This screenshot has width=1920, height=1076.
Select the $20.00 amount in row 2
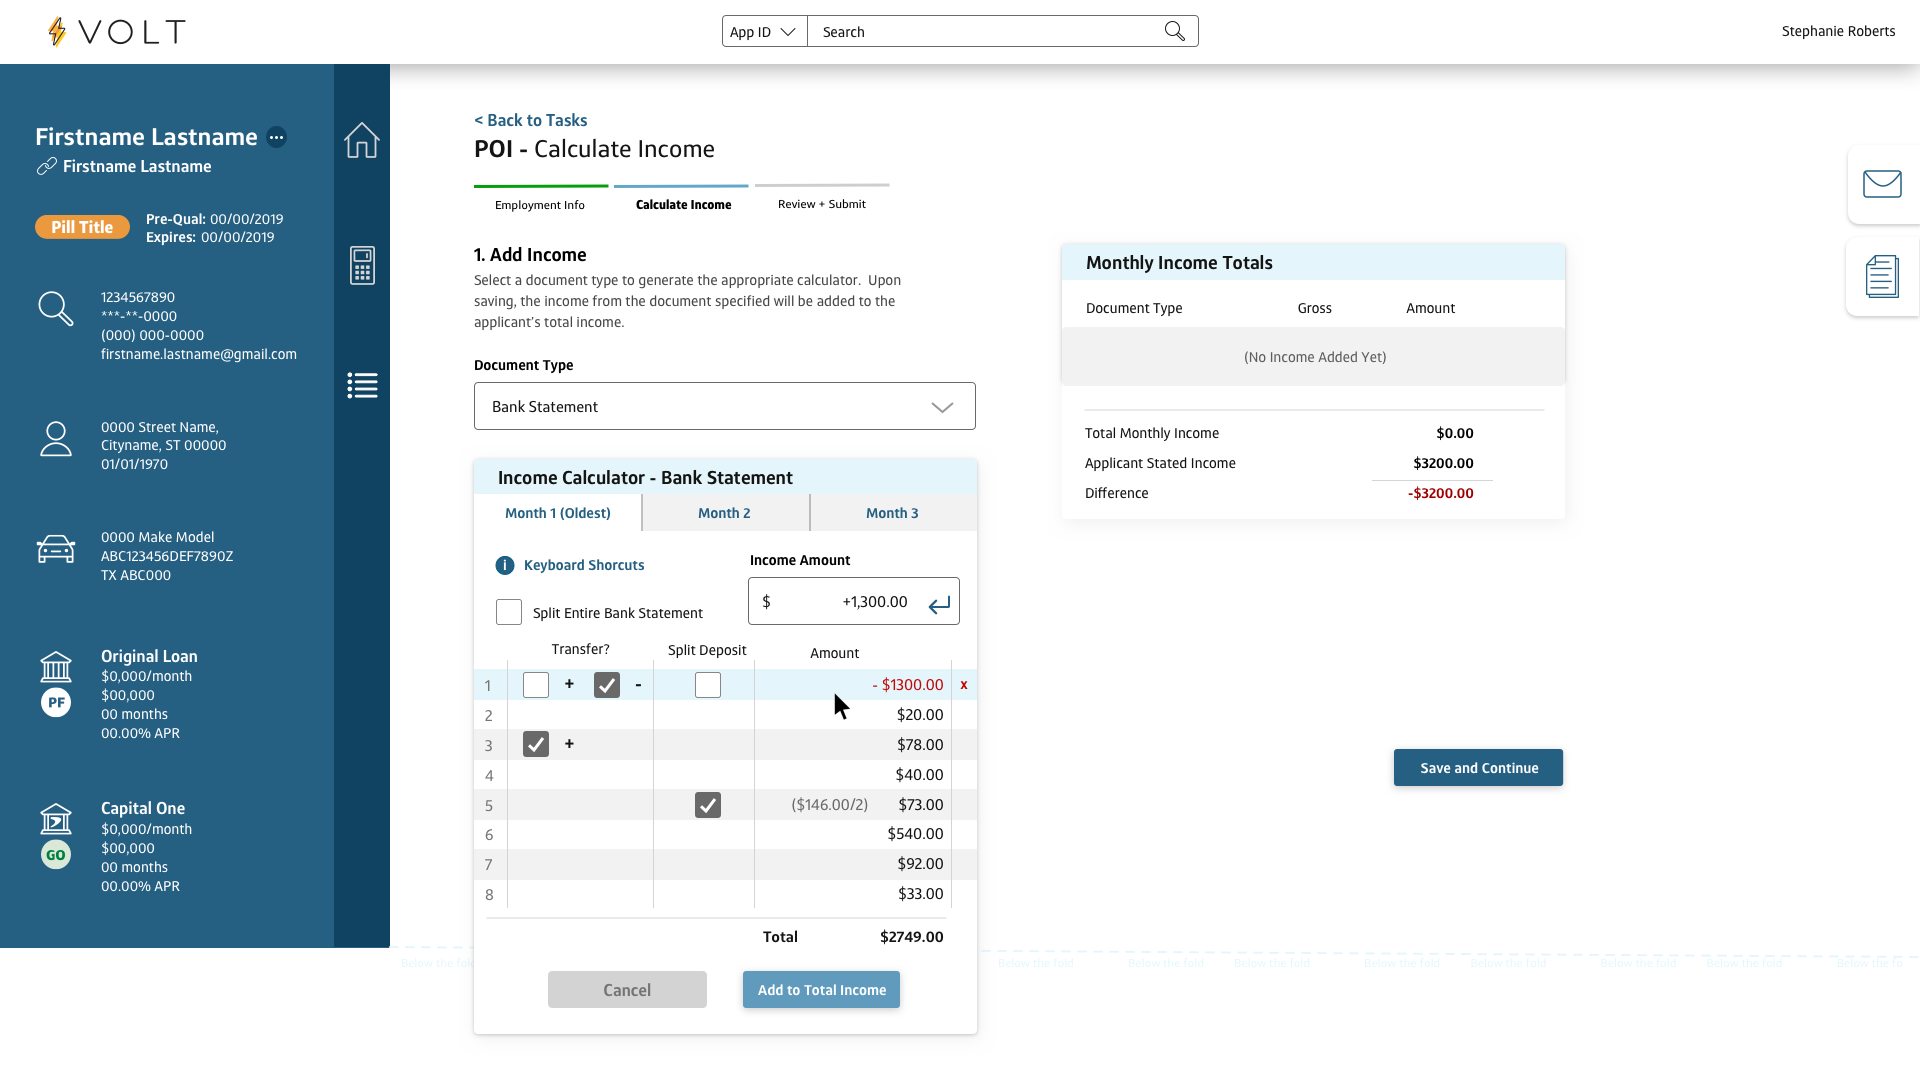(x=920, y=715)
